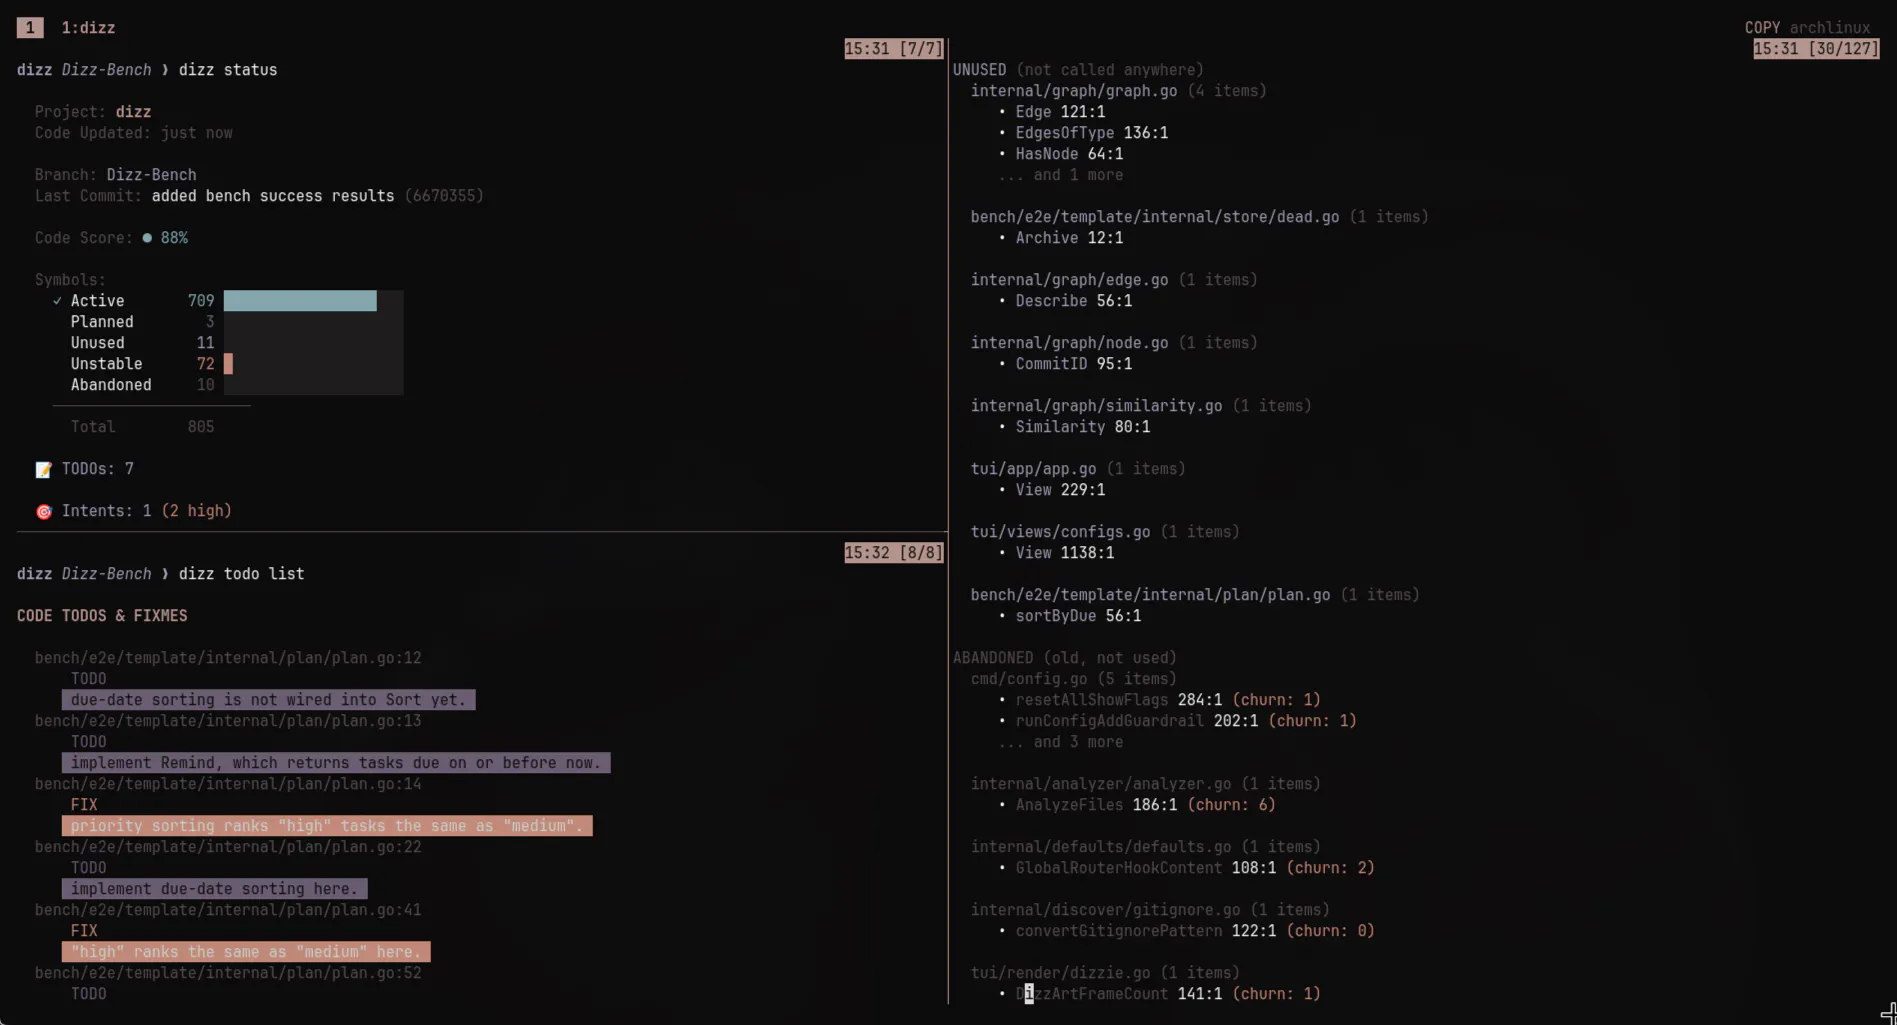This screenshot has width=1897, height=1025.
Task: Click the 'HasNode 64:1' entry
Action: [1069, 154]
